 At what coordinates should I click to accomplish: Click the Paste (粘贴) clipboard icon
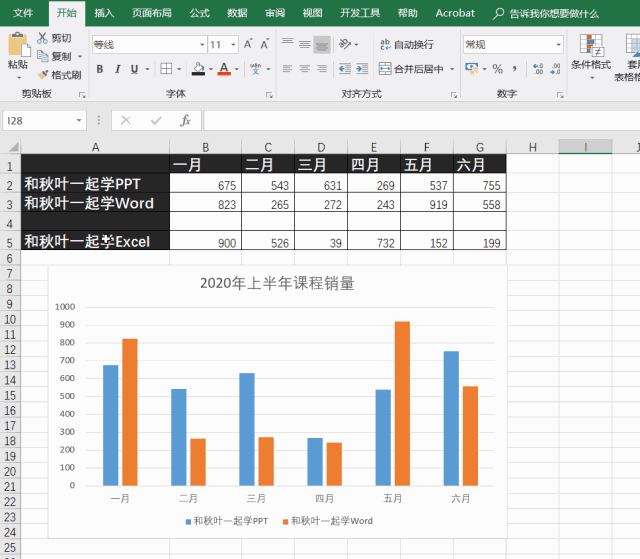(x=18, y=44)
